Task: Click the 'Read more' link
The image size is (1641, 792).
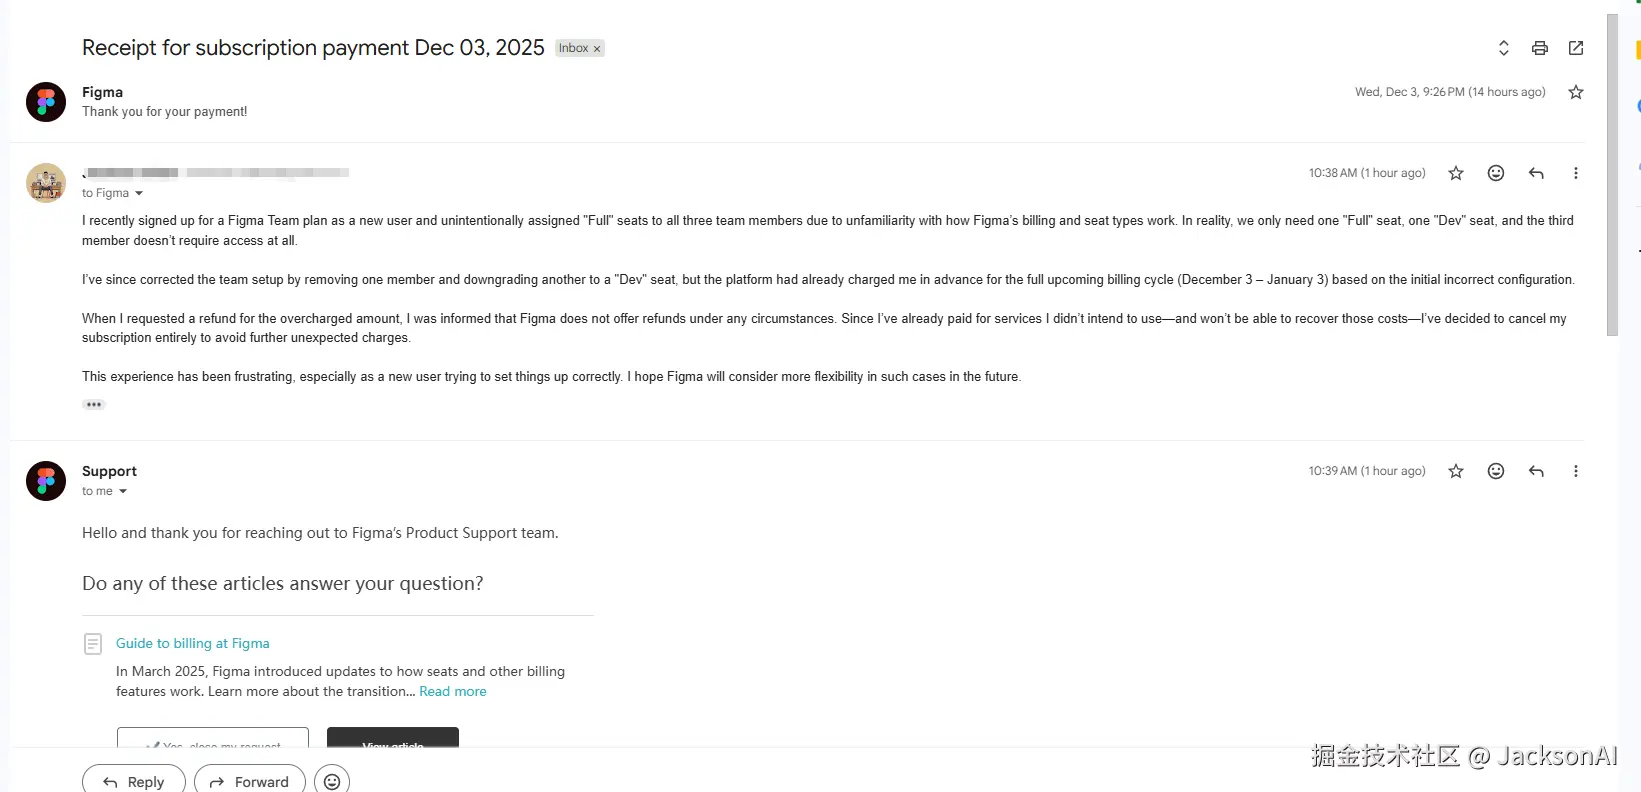Action: click(x=453, y=691)
